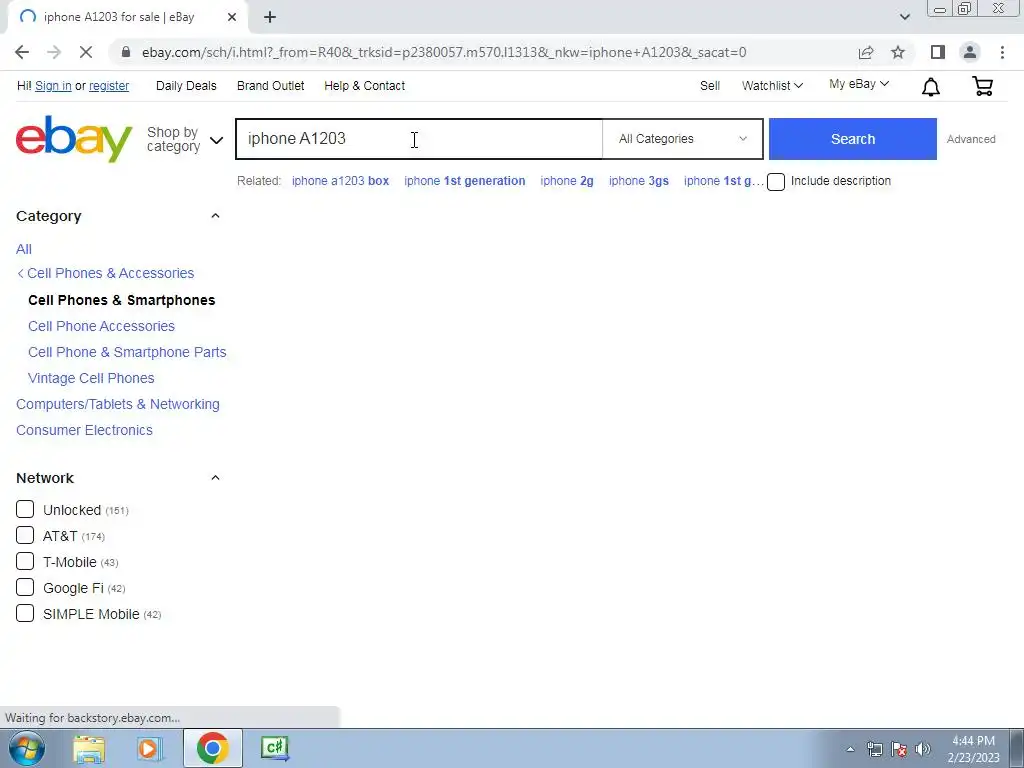This screenshot has width=1024, height=768.
Task: Open the media player taskbar icon
Action: (x=149, y=748)
